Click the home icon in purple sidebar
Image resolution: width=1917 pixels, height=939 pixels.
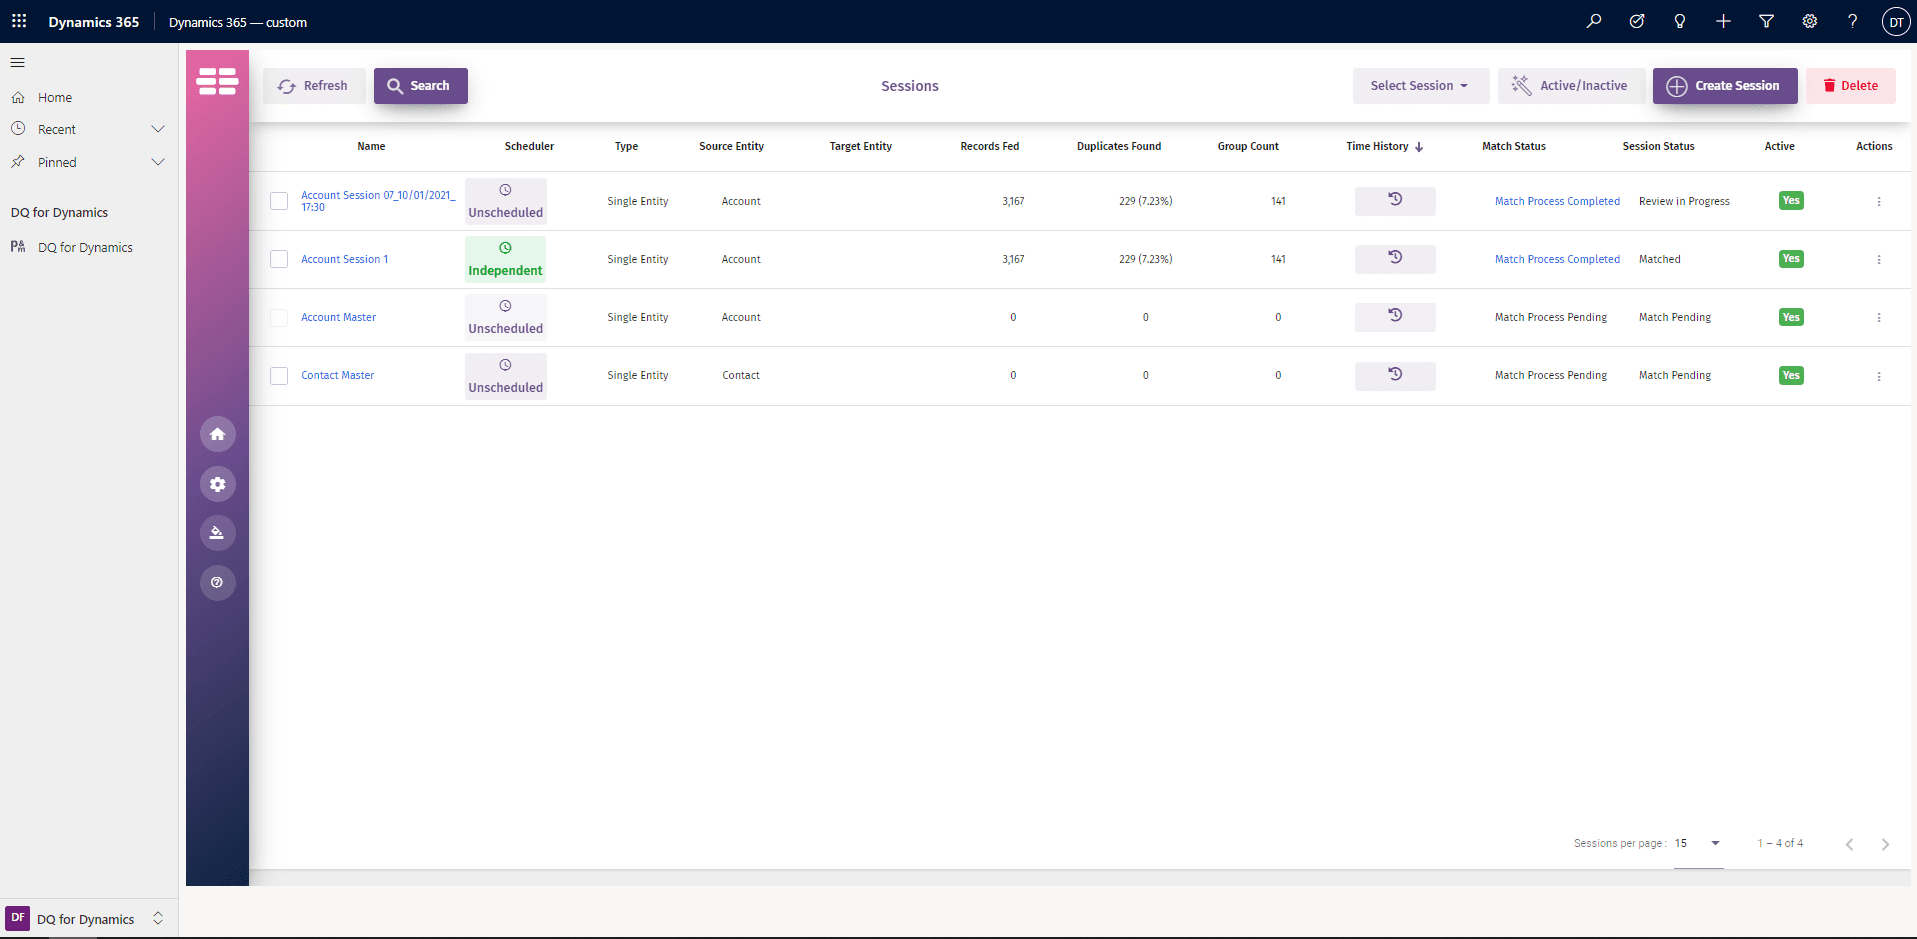[x=217, y=434]
